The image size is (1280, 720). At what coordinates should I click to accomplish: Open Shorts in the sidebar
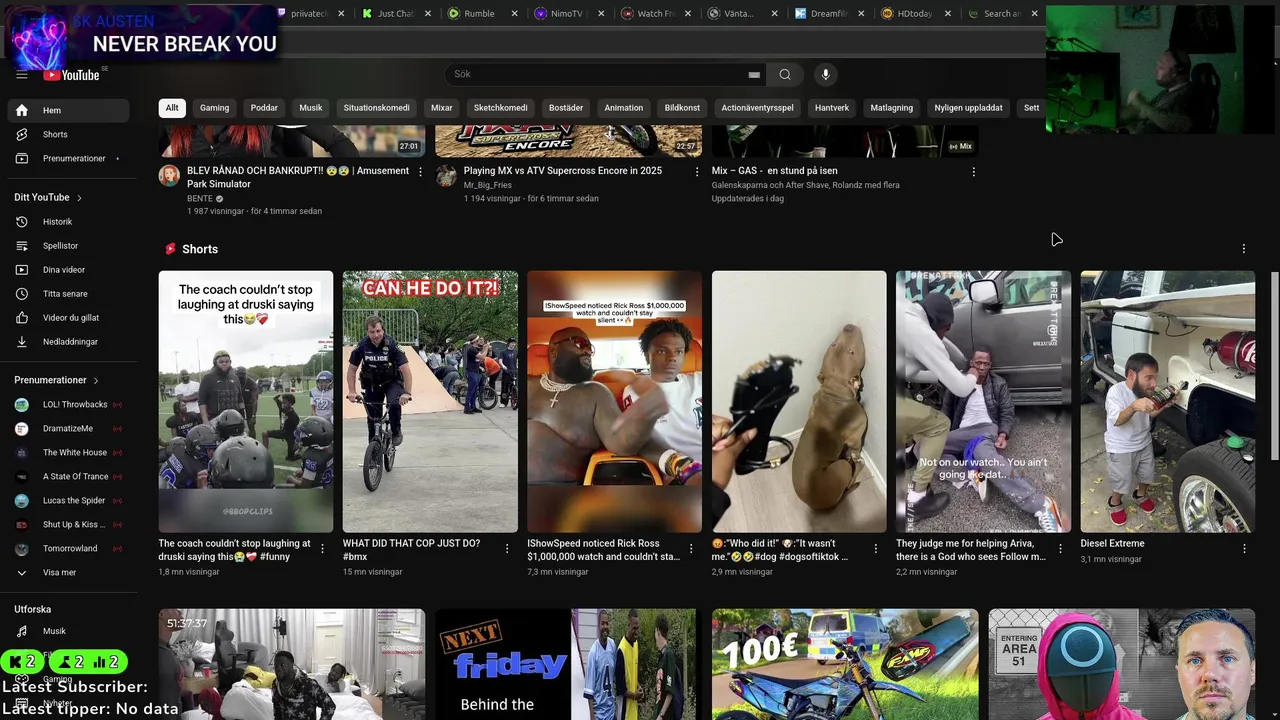67,134
